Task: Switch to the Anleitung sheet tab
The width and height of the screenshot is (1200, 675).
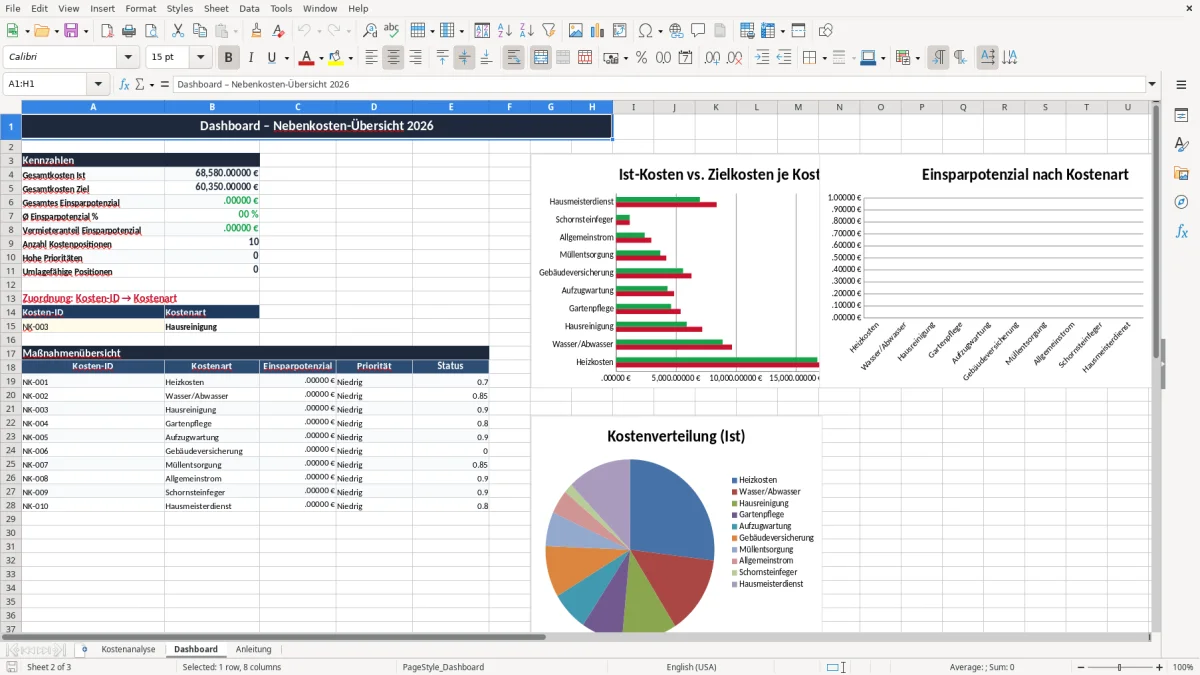Action: [254, 649]
